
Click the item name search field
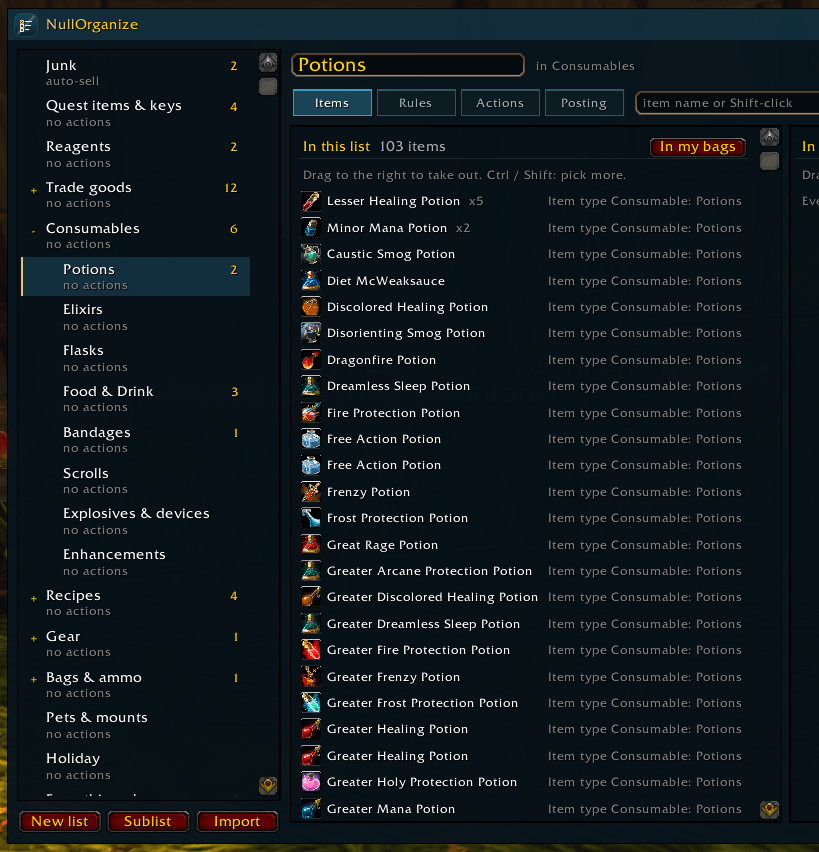coord(728,103)
